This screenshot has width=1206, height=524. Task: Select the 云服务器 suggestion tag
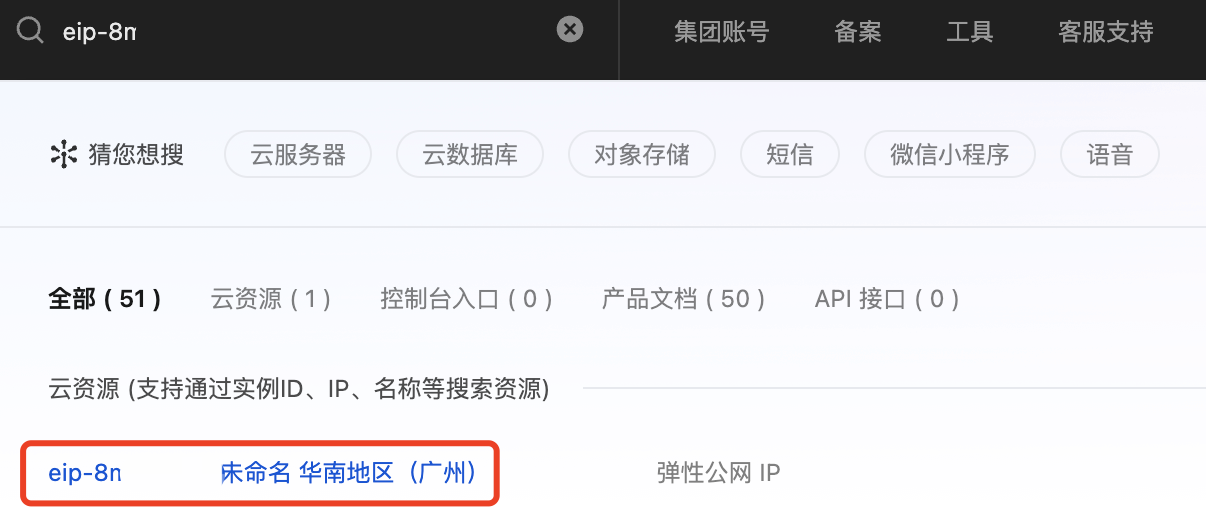tap(298, 155)
